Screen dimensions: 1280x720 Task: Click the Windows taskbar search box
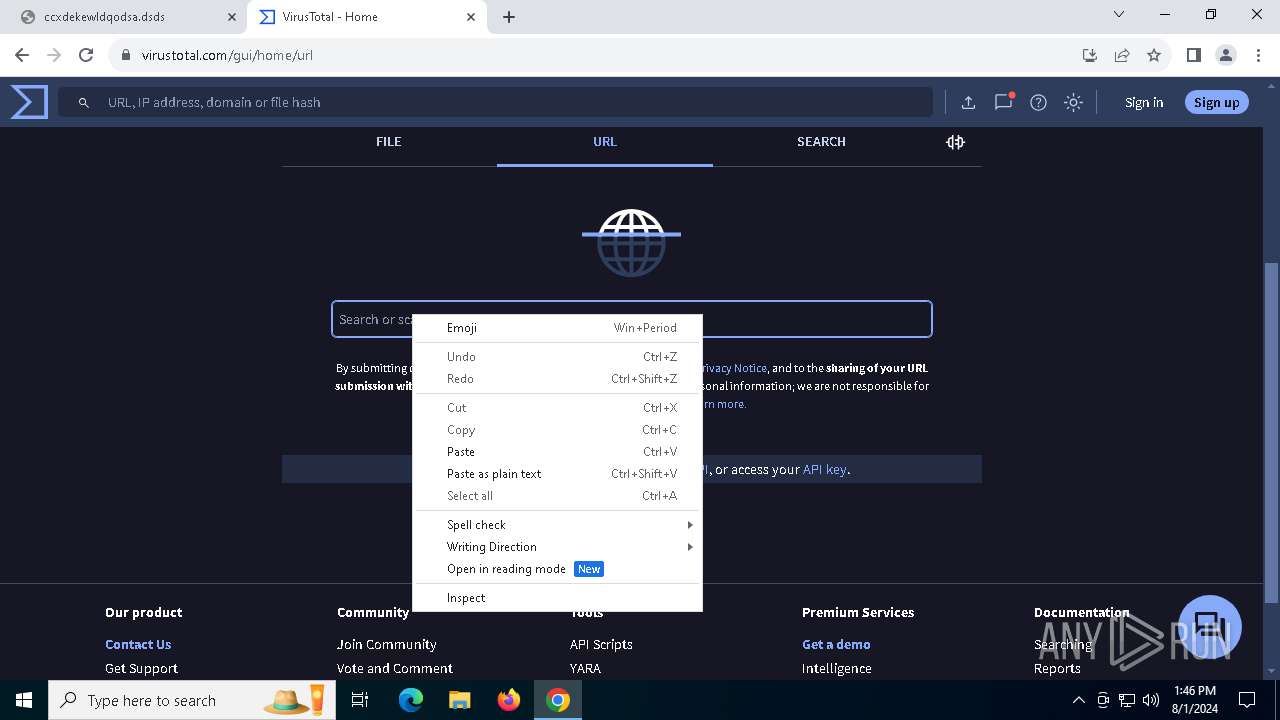pos(190,700)
